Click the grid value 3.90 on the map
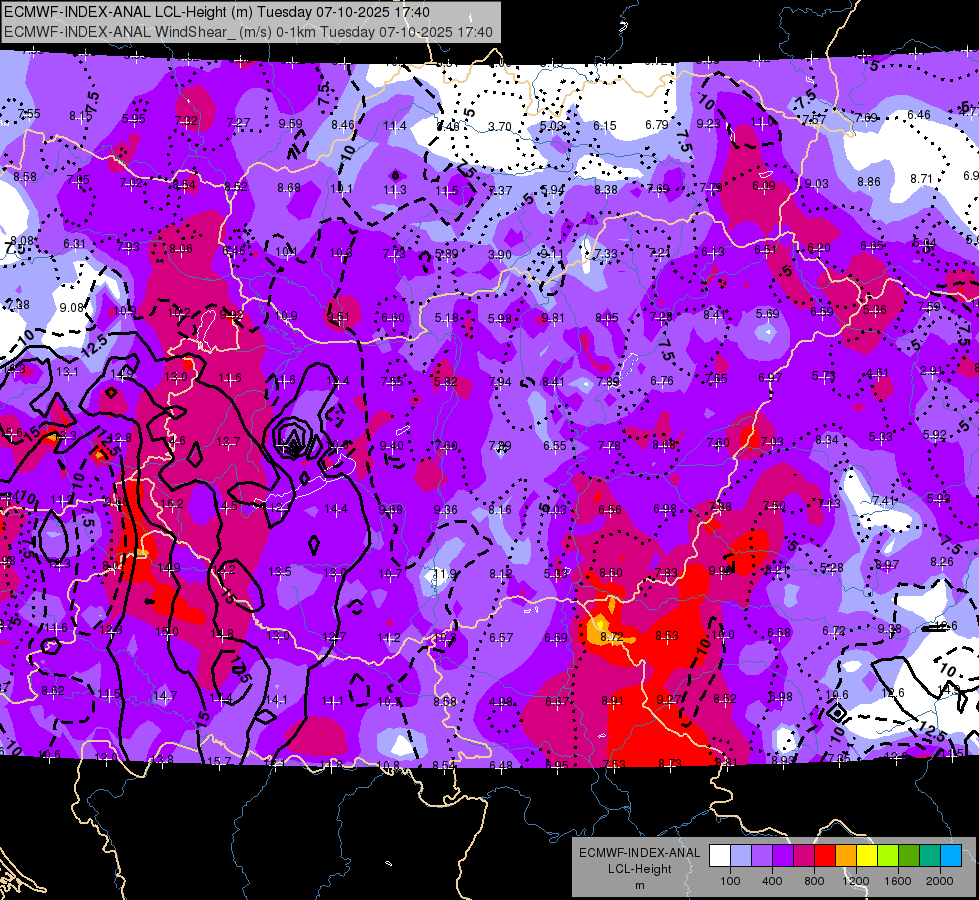 [499, 254]
